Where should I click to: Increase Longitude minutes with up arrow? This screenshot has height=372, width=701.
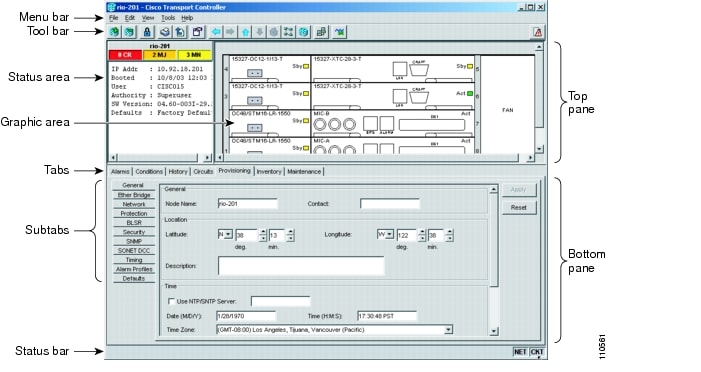tap(449, 232)
